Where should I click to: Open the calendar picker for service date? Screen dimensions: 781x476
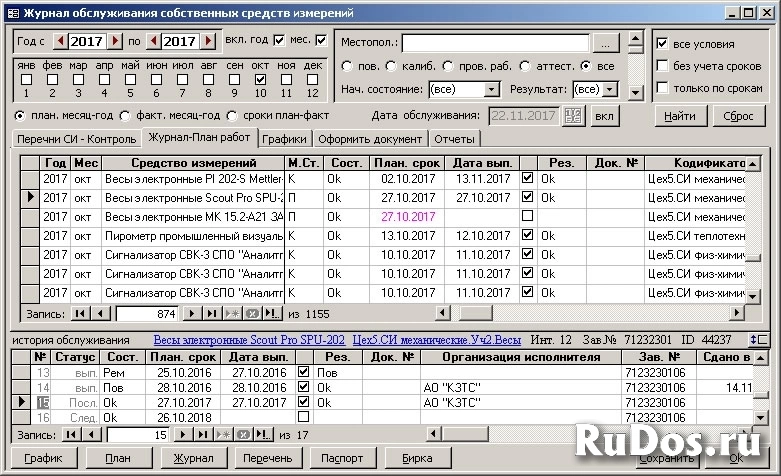click(x=573, y=116)
